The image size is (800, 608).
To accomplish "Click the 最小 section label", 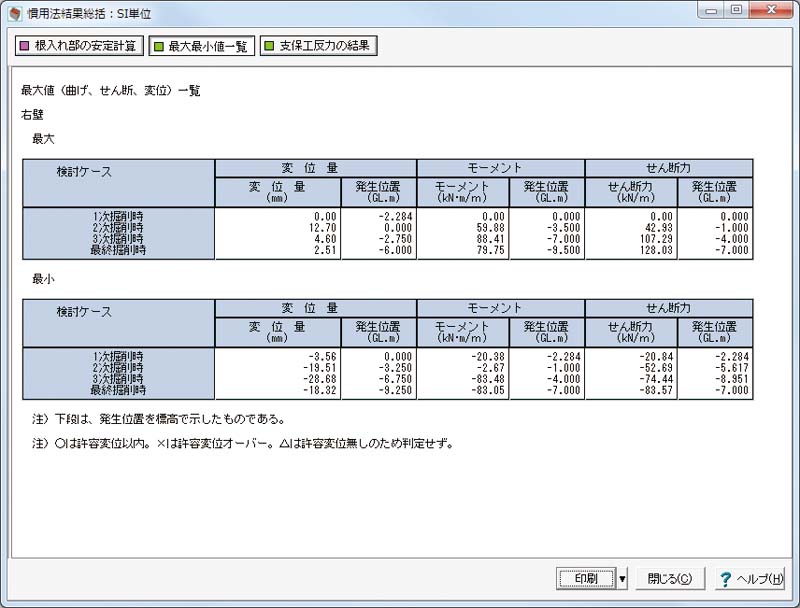I will (43, 278).
